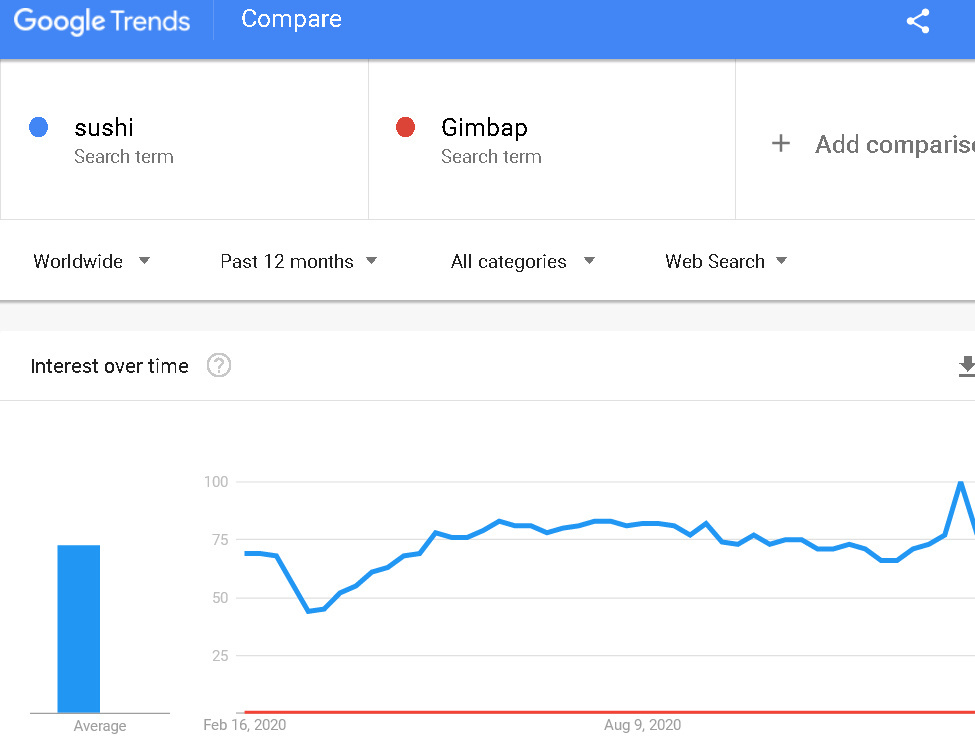
Task: Click the red Gimbap color dot
Action: click(x=405, y=127)
